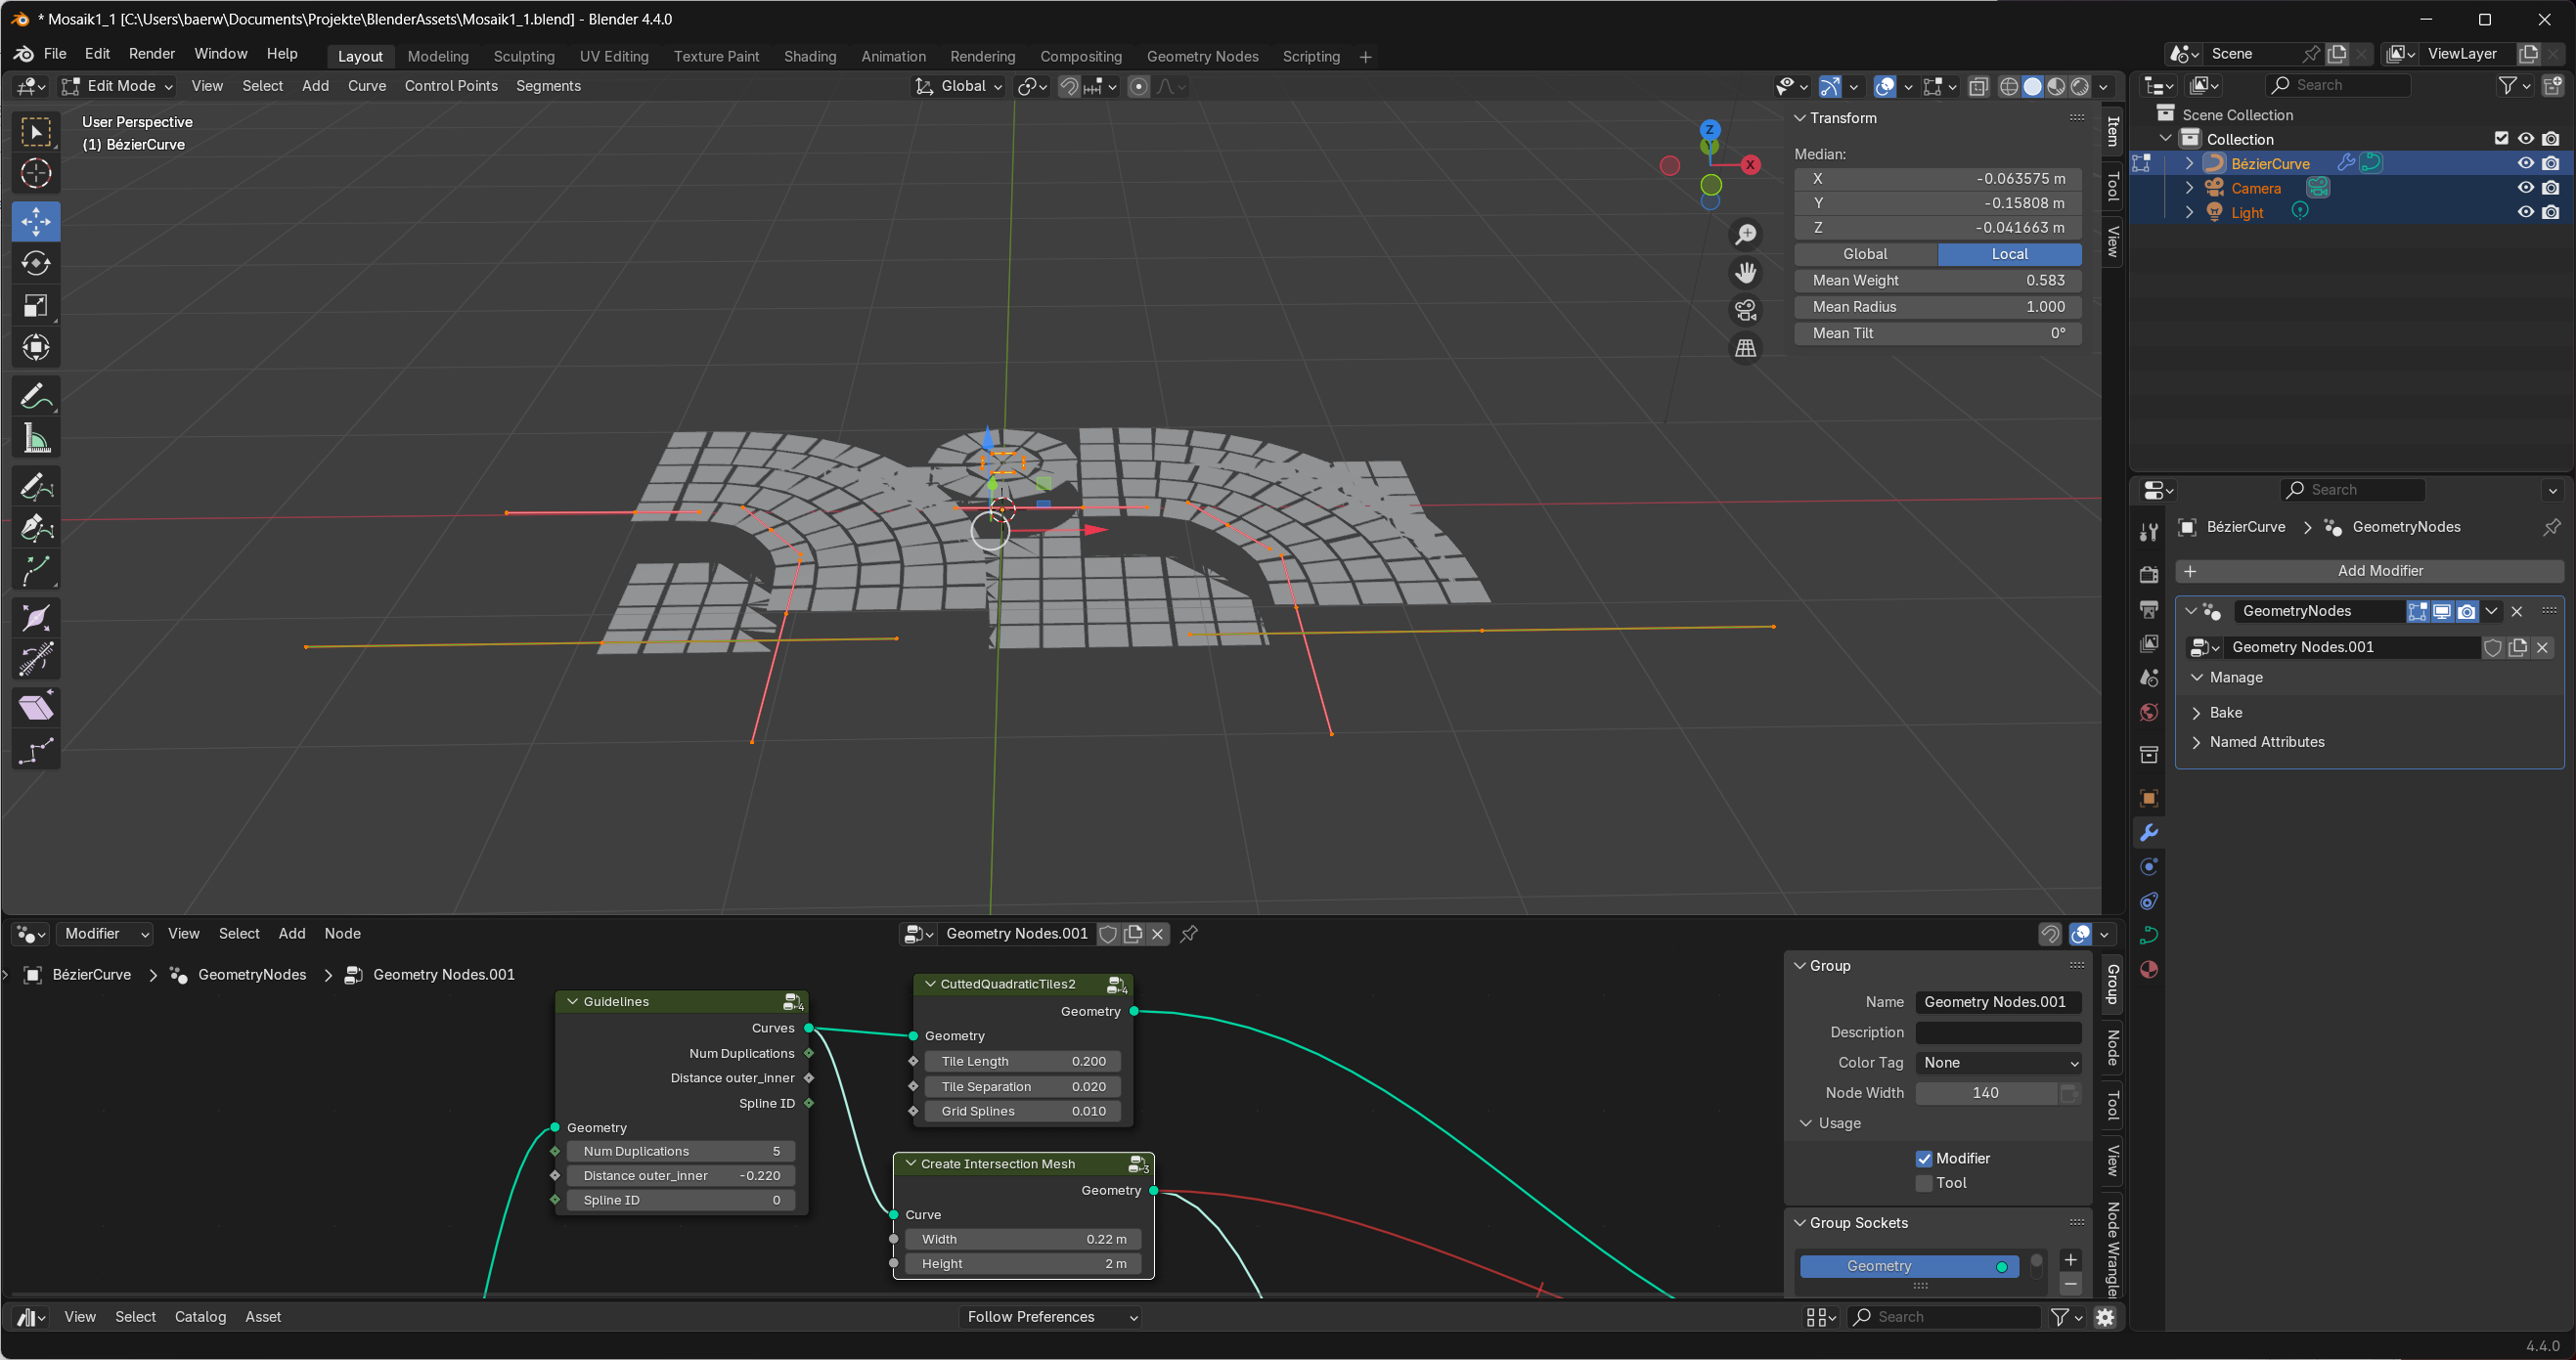This screenshot has width=2576, height=1360.
Task: Select the Scale tool in the toolbar
Action: 36,306
